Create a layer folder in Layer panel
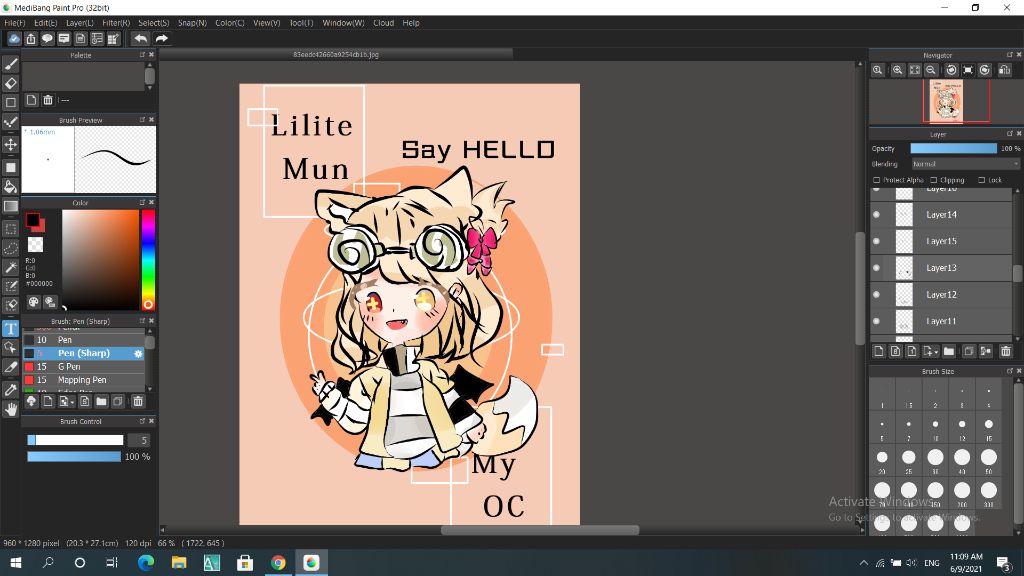 tap(948, 351)
